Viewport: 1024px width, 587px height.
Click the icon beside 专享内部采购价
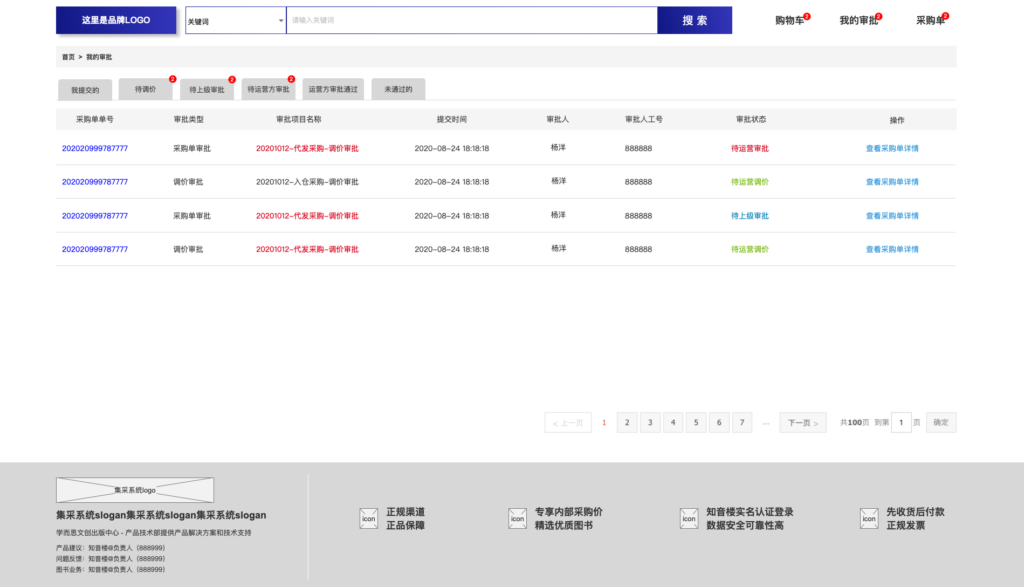[x=517, y=518]
